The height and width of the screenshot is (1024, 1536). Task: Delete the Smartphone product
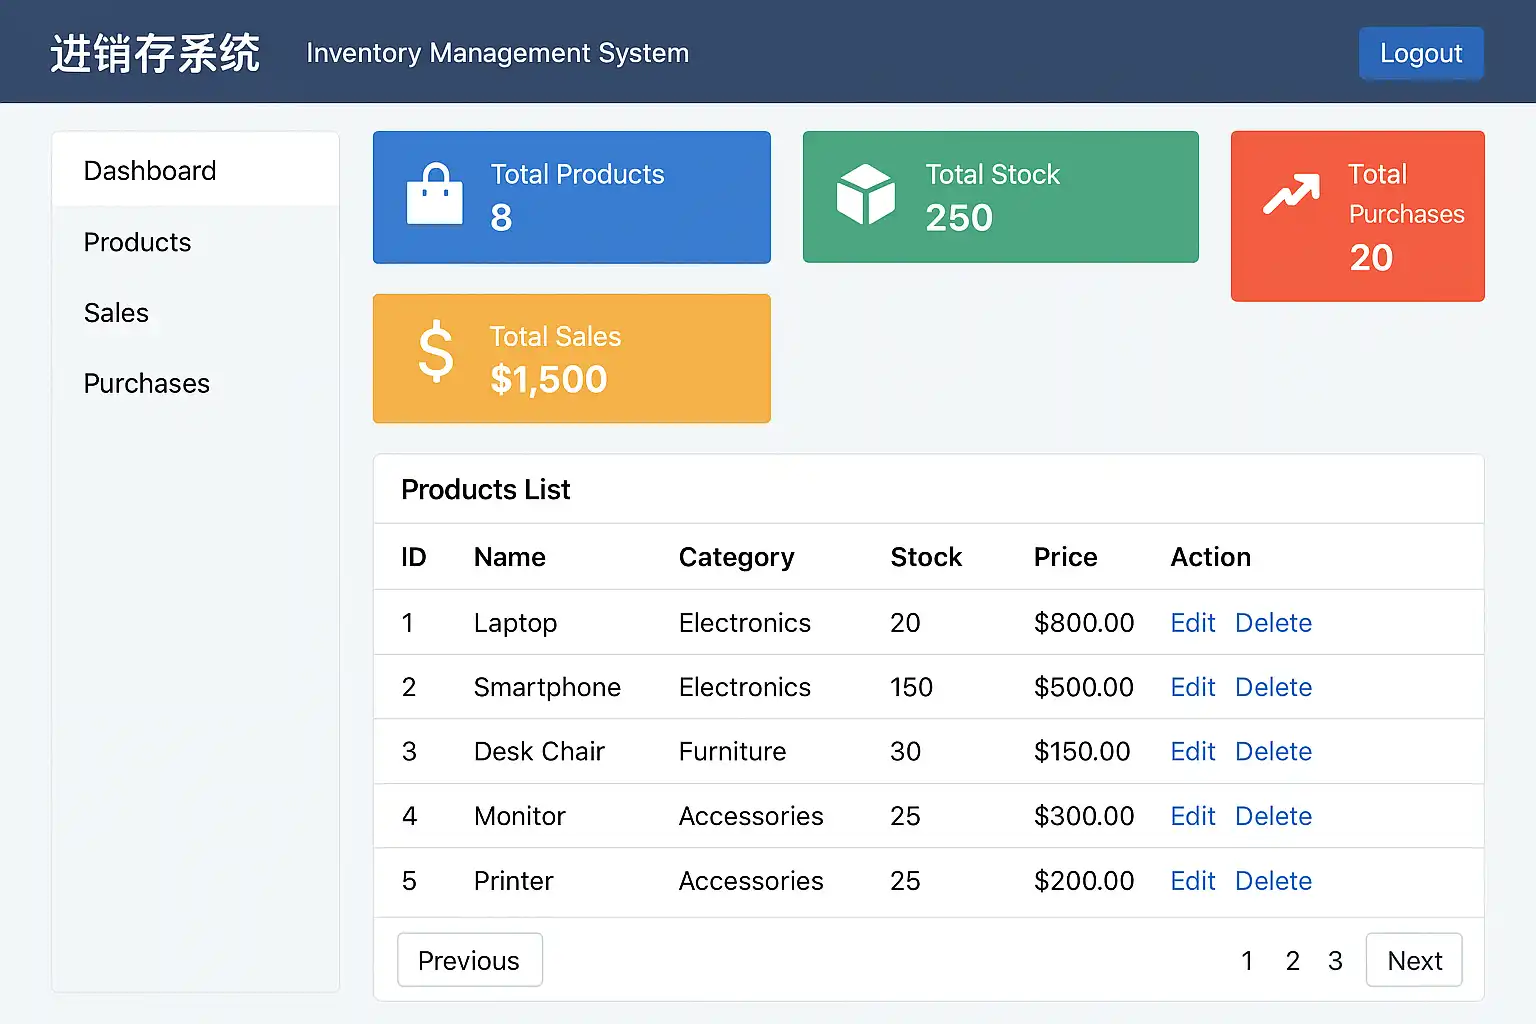click(x=1273, y=687)
